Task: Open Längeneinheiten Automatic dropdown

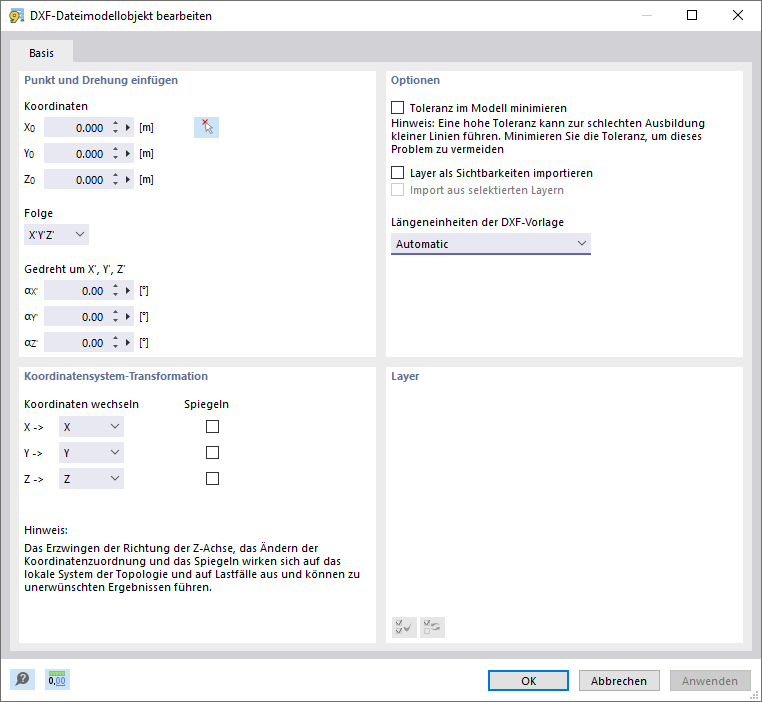Action: coord(491,243)
